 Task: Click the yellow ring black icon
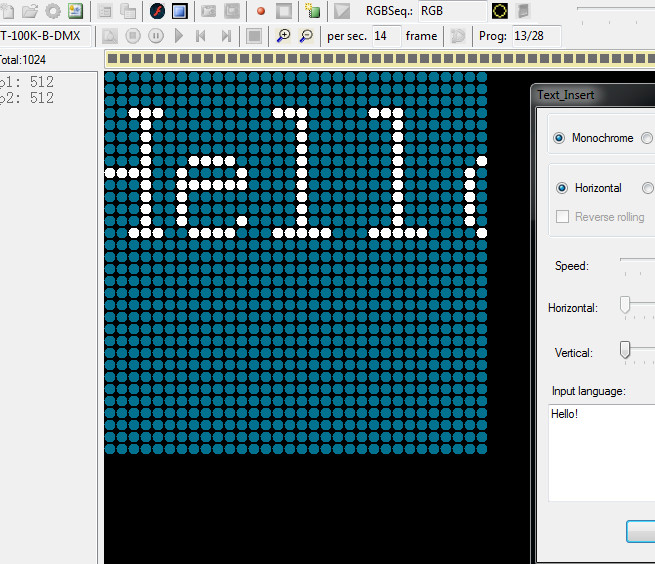(x=500, y=11)
